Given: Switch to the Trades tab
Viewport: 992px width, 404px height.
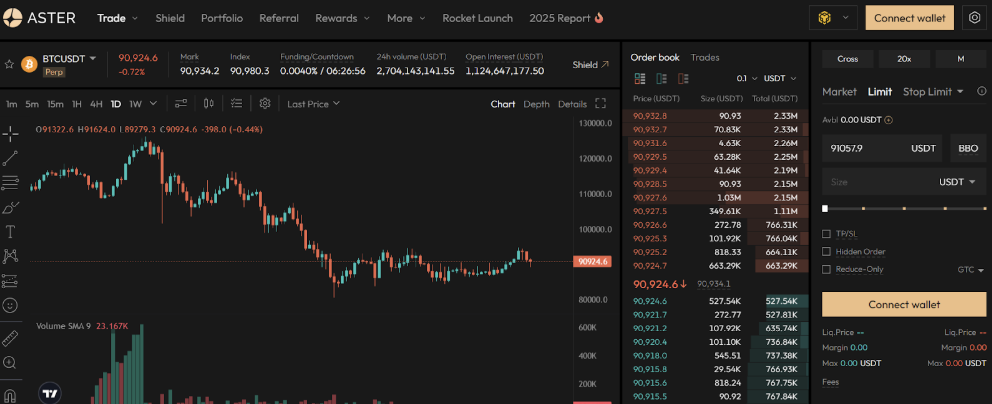Looking at the screenshot, I should pyautogui.click(x=704, y=57).
